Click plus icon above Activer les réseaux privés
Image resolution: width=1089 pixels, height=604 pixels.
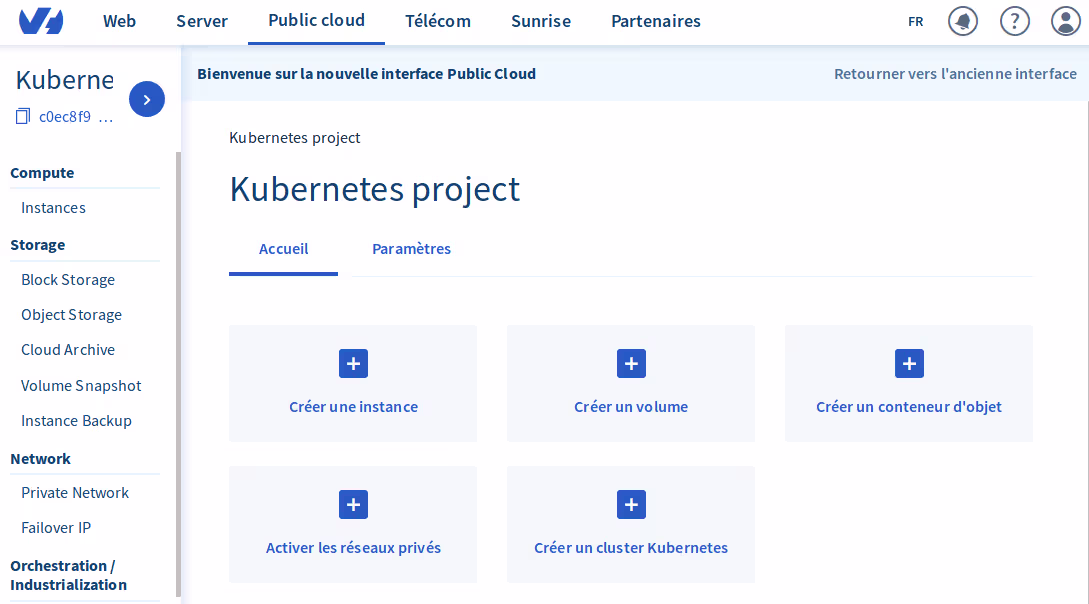point(353,505)
